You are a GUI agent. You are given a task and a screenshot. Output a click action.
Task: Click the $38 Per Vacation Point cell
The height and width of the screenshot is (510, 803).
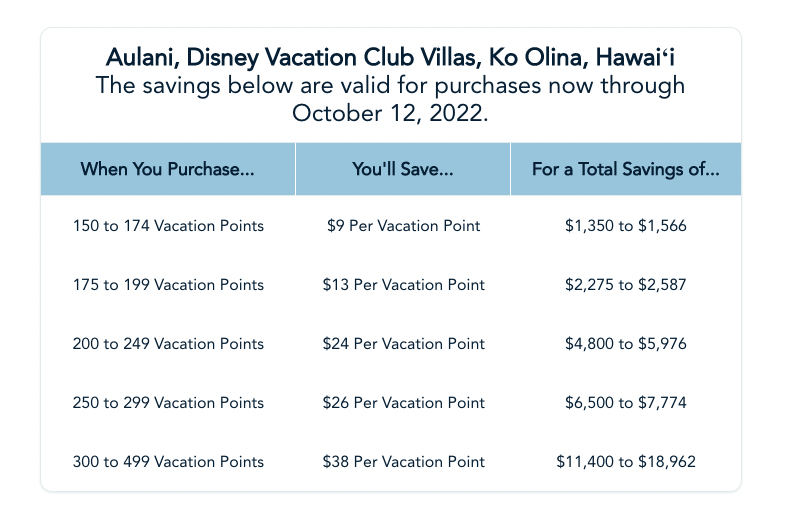[x=403, y=462]
